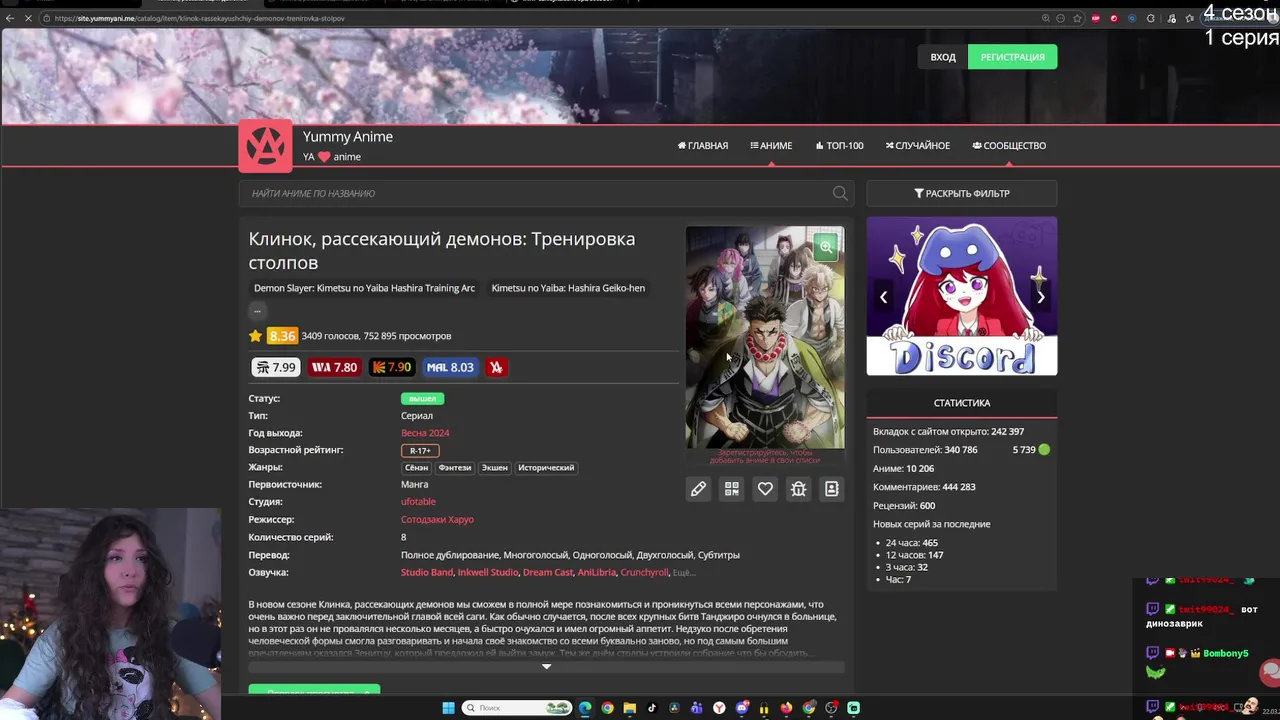Click the contact list icon under the poster
The image size is (1280, 720).
click(x=831, y=489)
